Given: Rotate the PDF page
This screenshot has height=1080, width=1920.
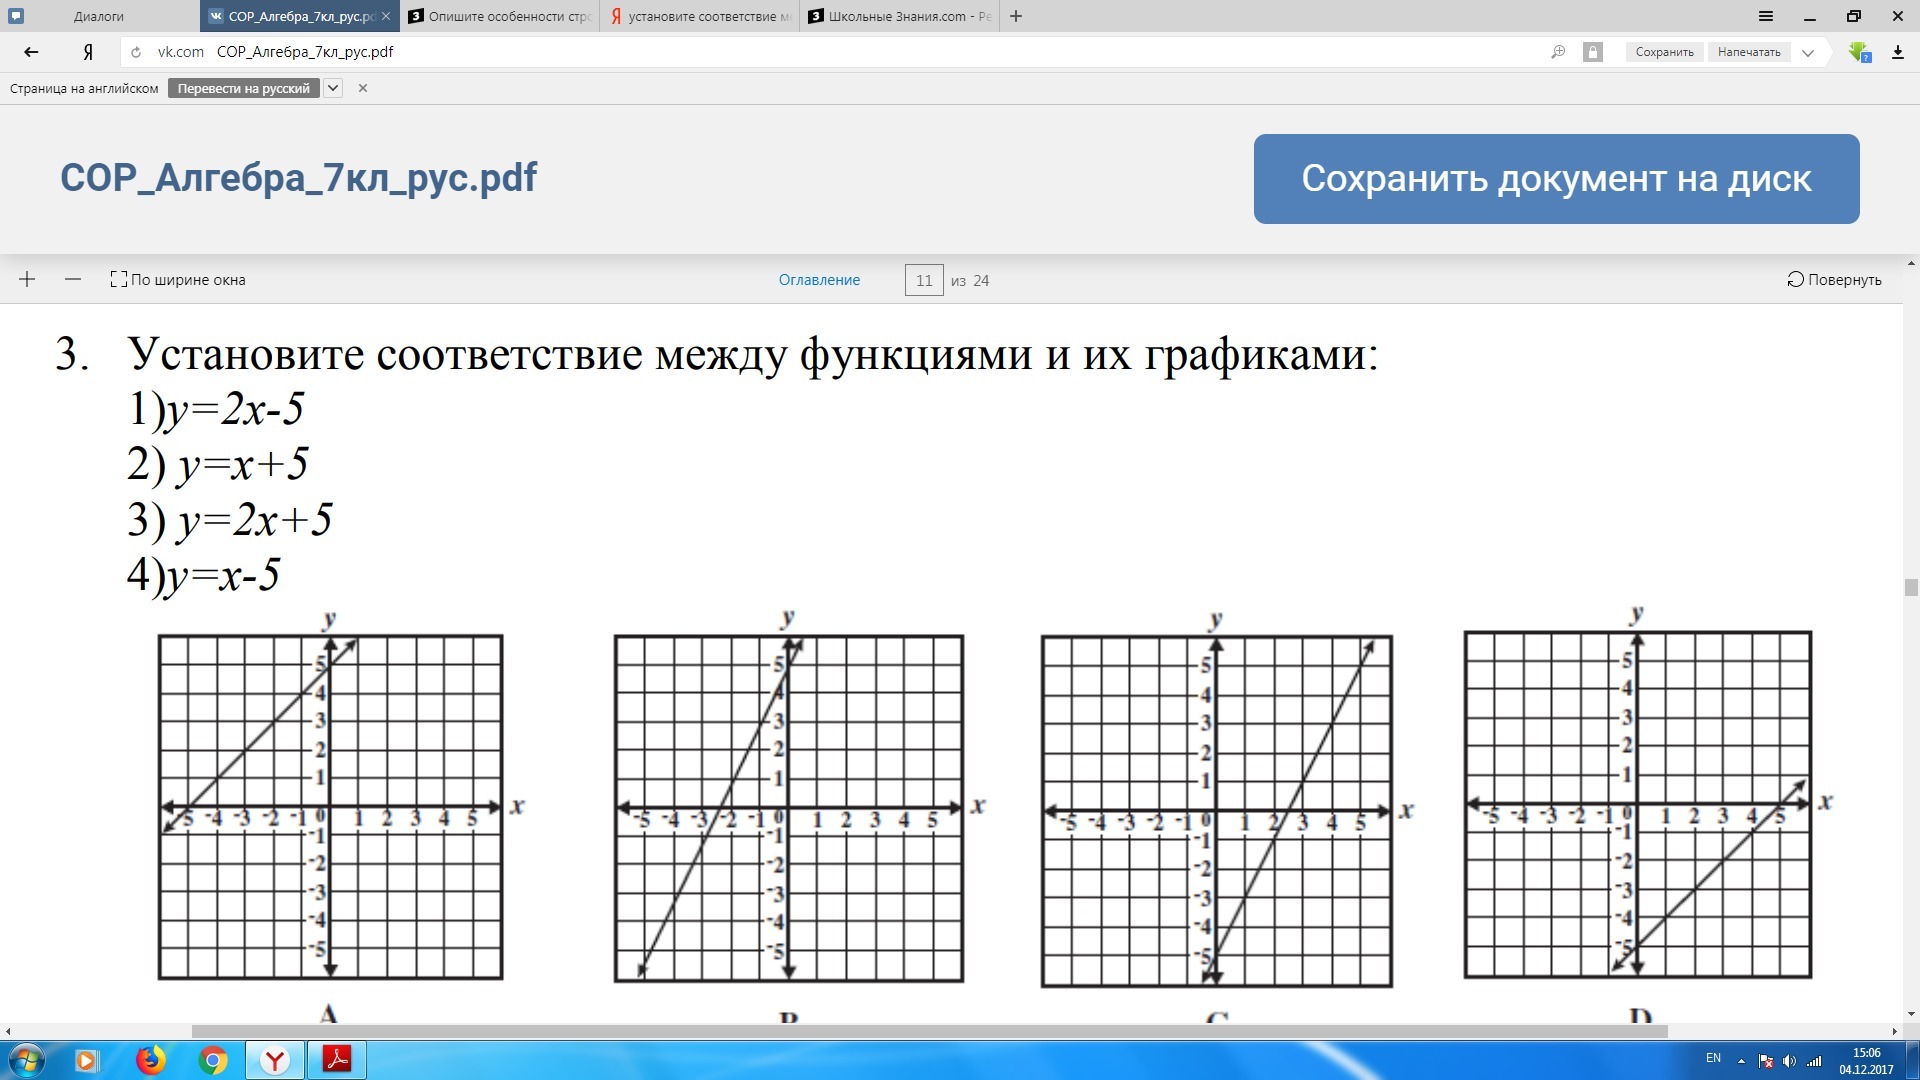Looking at the screenshot, I should point(1833,279).
